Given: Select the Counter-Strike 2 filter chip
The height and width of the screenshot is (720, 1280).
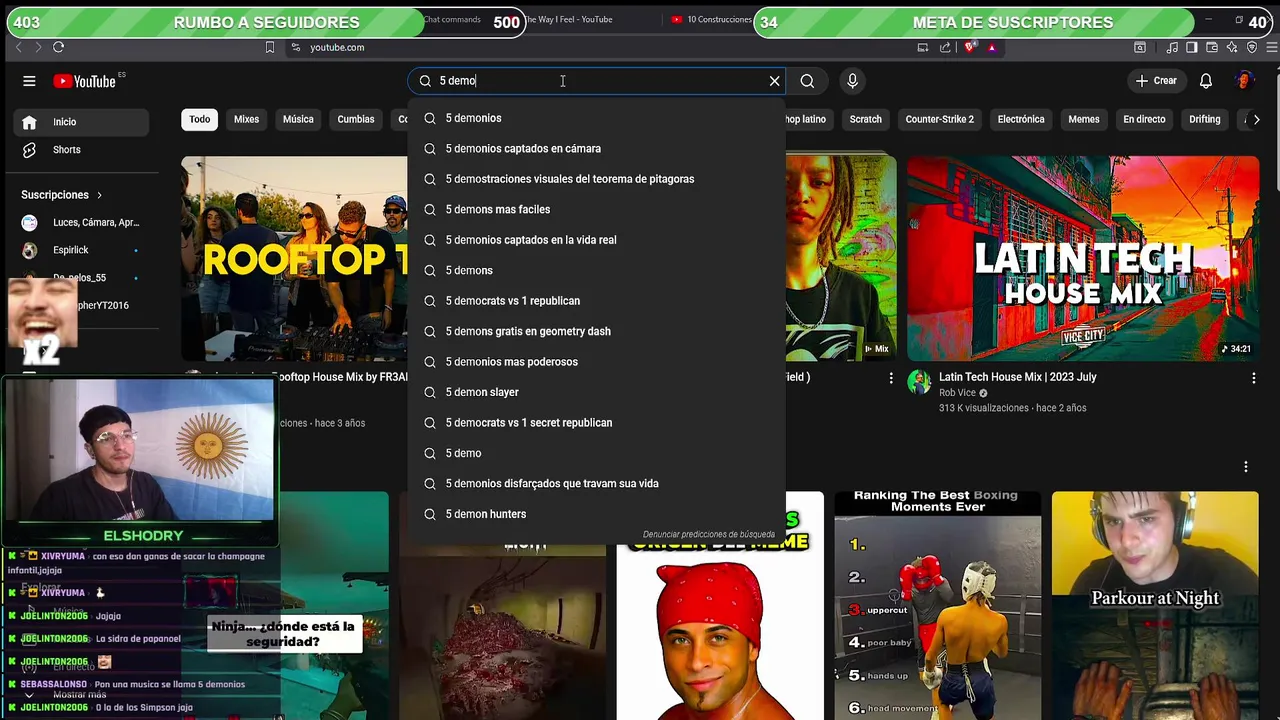Looking at the screenshot, I should pyautogui.click(x=940, y=119).
